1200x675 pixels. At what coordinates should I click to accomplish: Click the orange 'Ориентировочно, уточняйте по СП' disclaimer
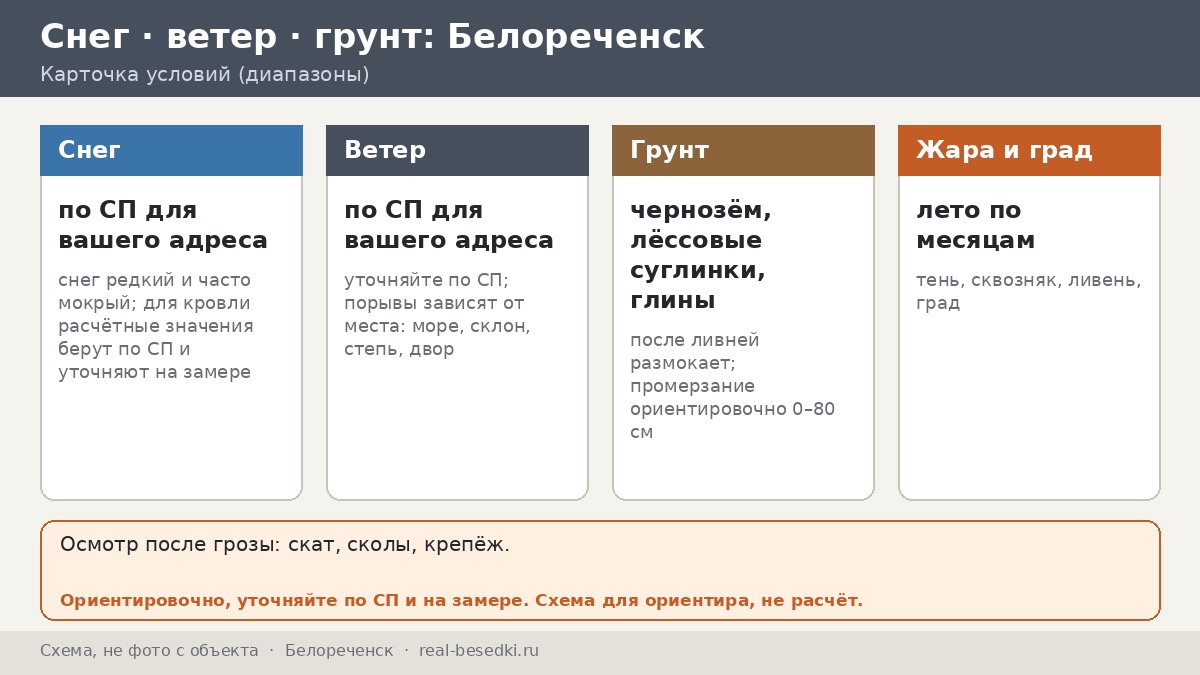pyautogui.click(x=461, y=601)
